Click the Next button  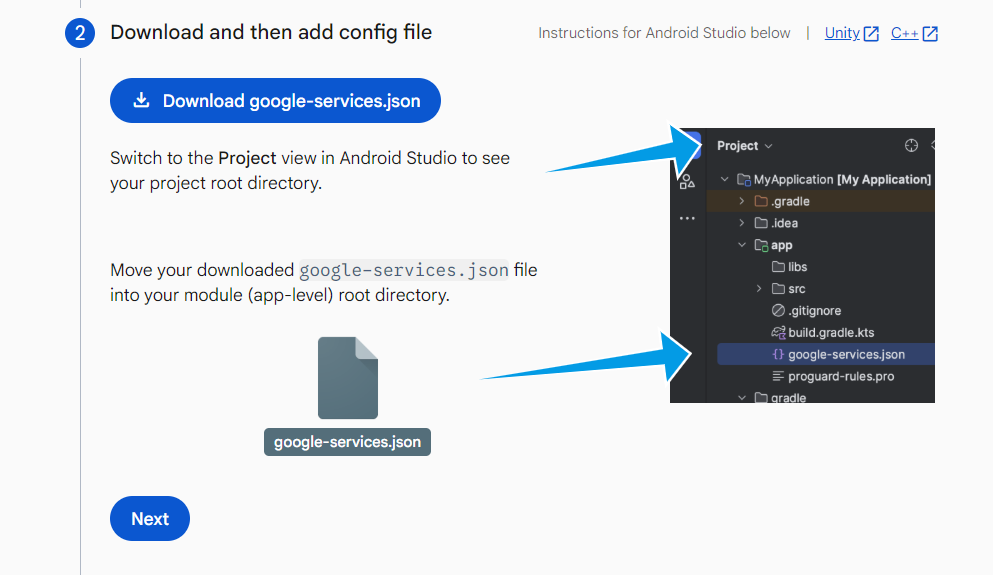tap(150, 519)
